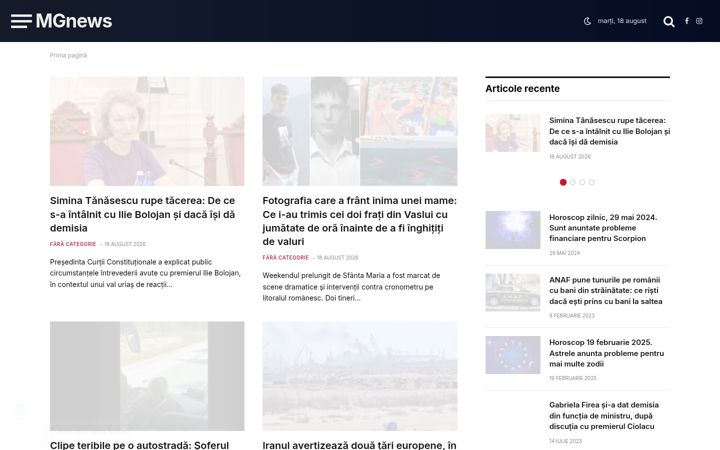This screenshot has height=450, width=720.
Task: Open Horoscop 19 februarie 2025 article
Action: pyautogui.click(x=607, y=353)
